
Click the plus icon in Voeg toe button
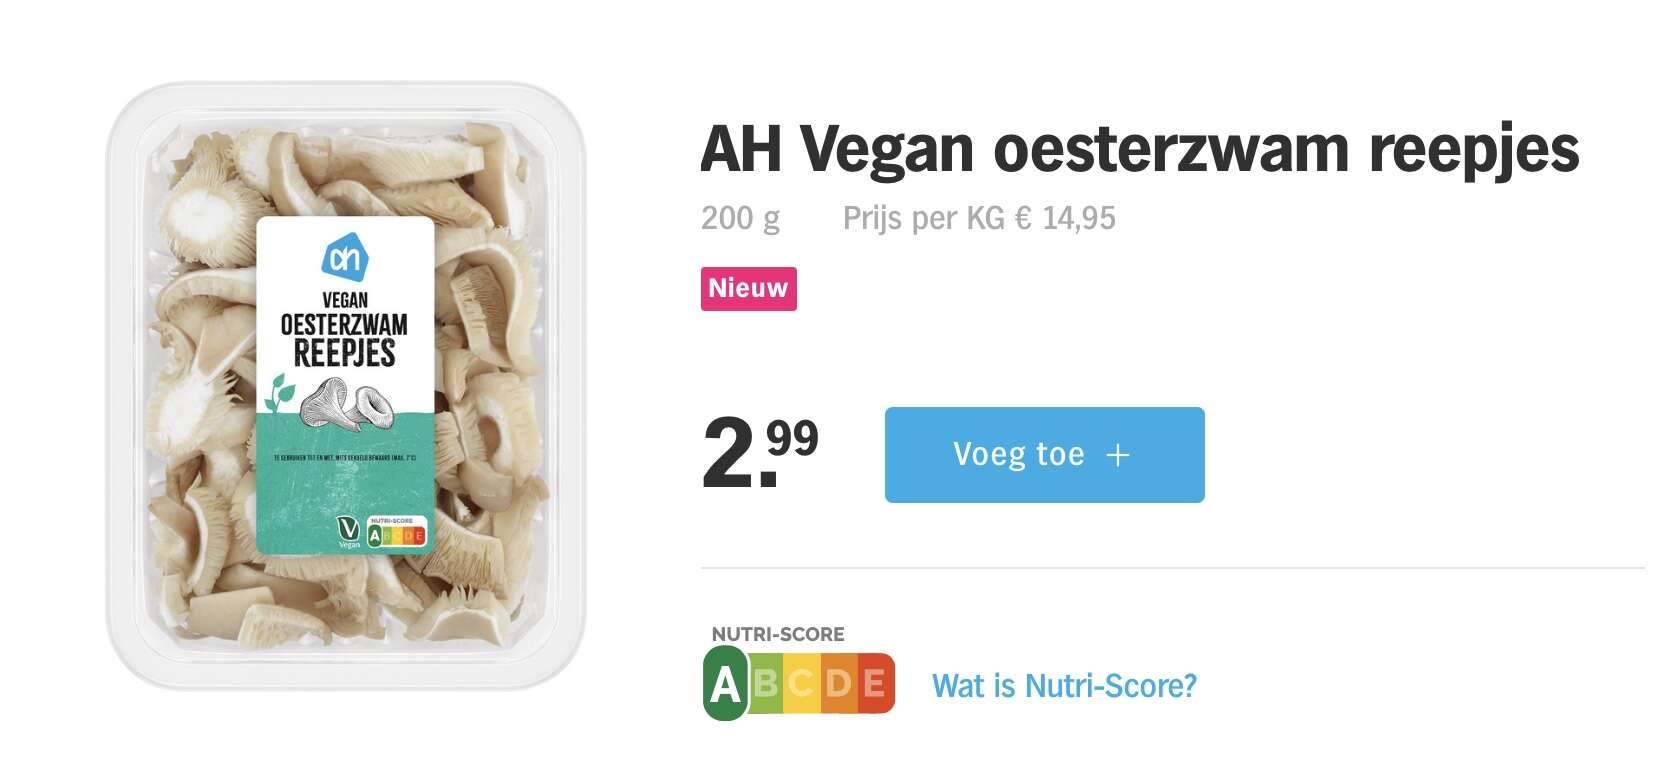pyautogui.click(x=1118, y=455)
